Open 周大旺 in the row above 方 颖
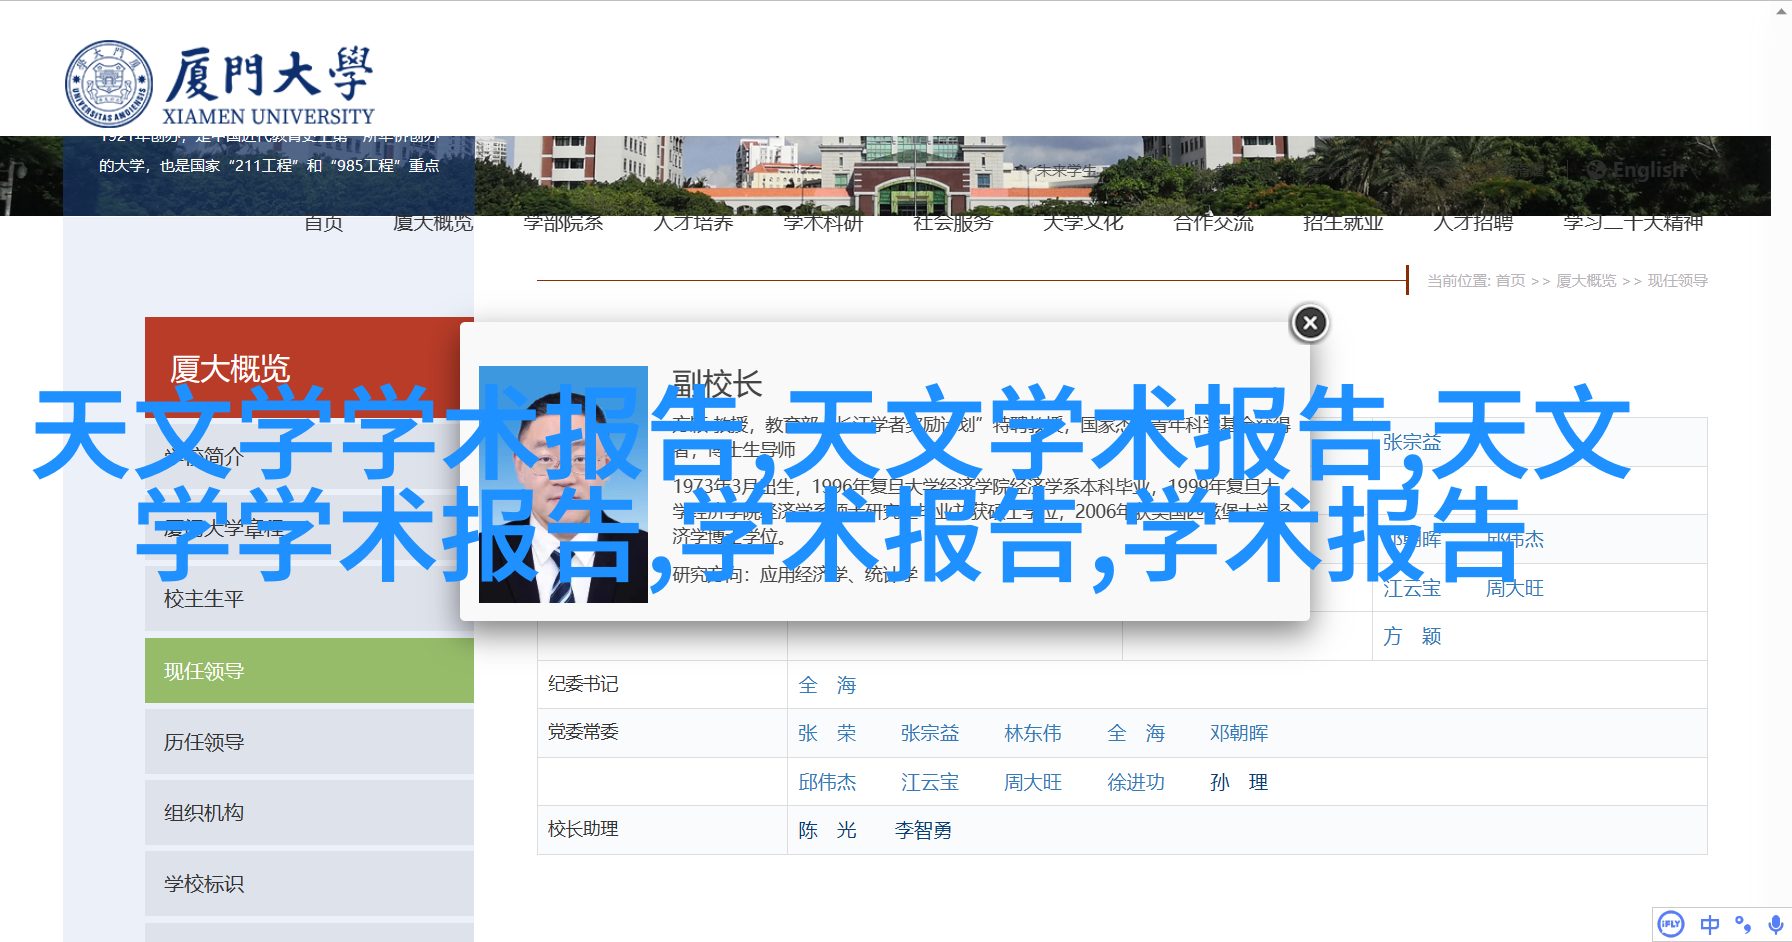1792x942 pixels. (x=1515, y=588)
